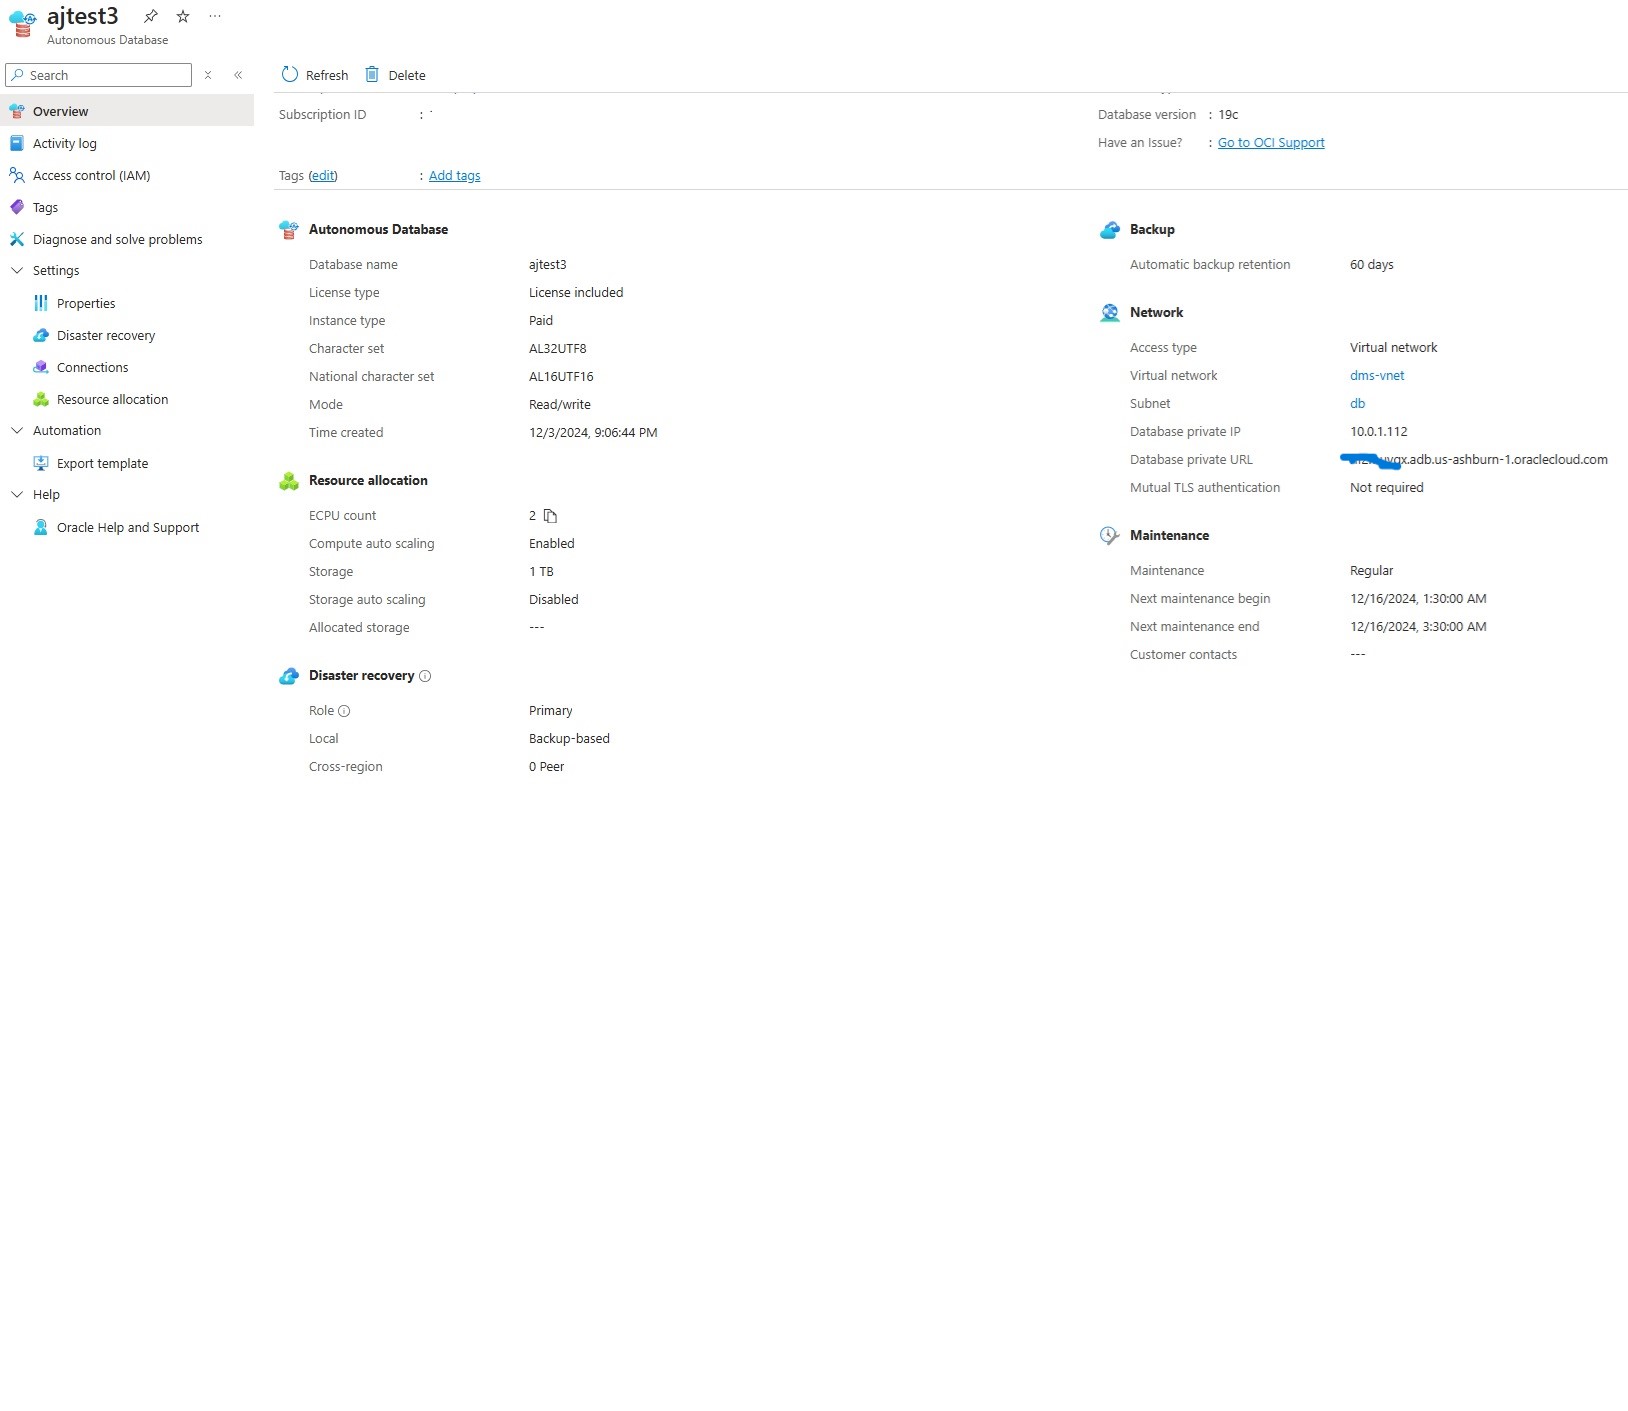Open Oracle Help and Support
Screen dimensions: 1628x1411
click(127, 527)
